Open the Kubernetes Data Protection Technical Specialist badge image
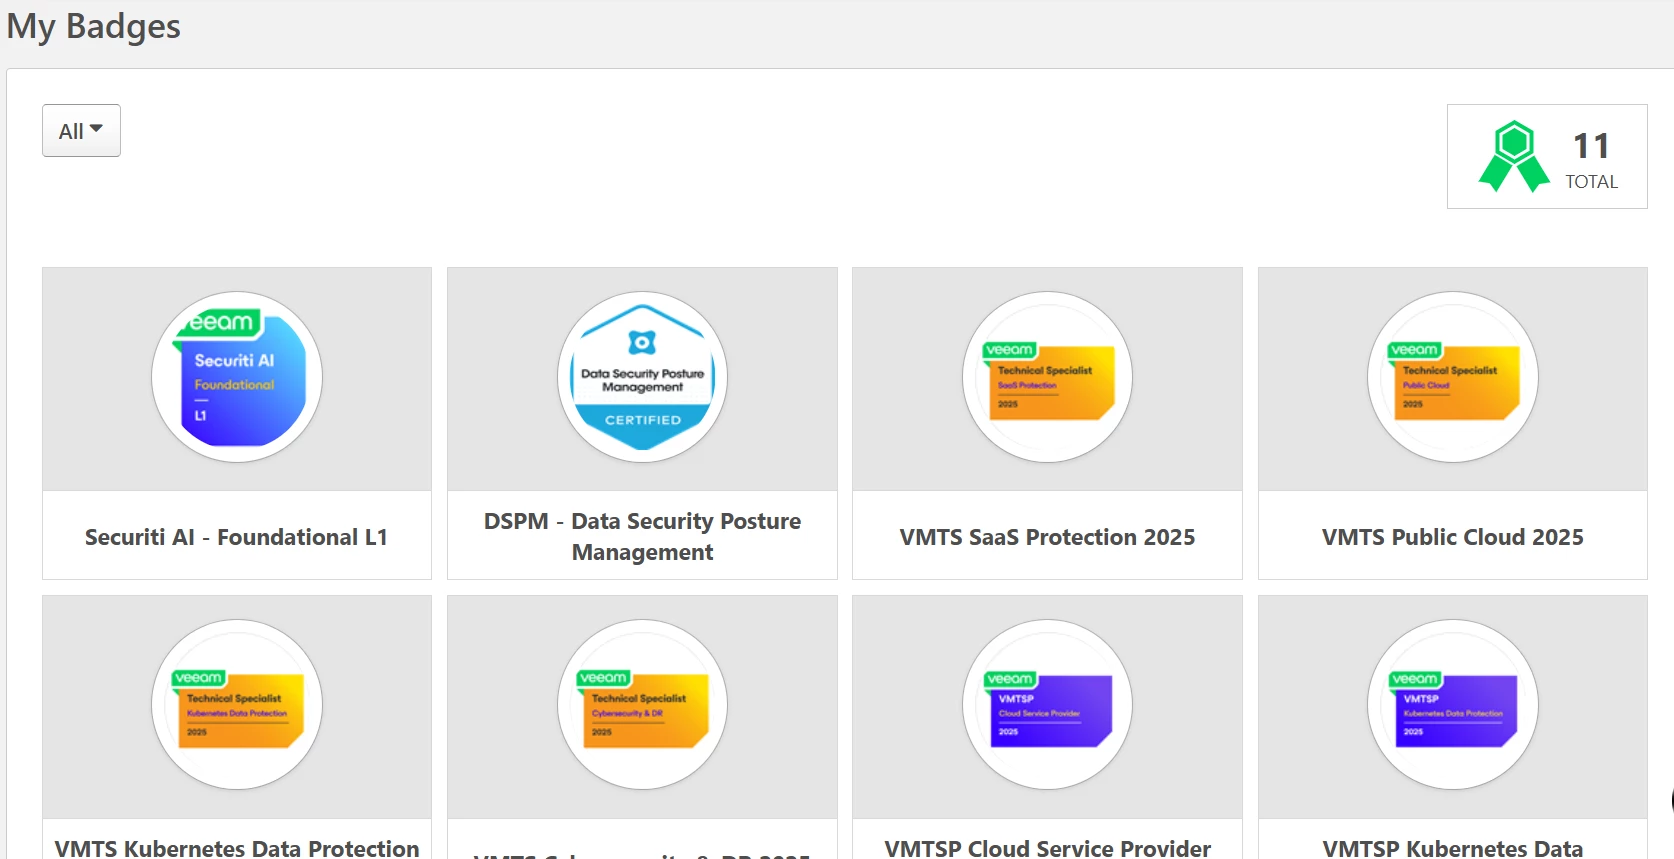The width and height of the screenshot is (1674, 859). click(x=237, y=705)
